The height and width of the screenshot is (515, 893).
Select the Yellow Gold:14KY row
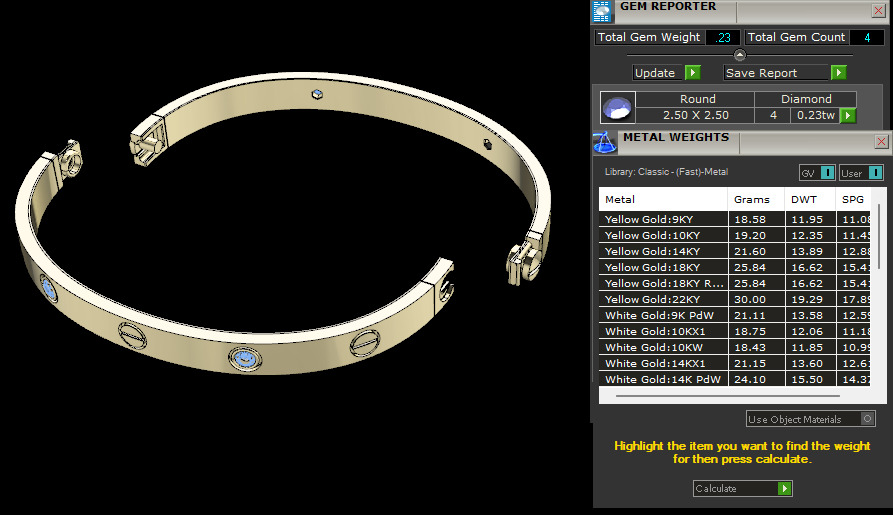click(x=735, y=251)
